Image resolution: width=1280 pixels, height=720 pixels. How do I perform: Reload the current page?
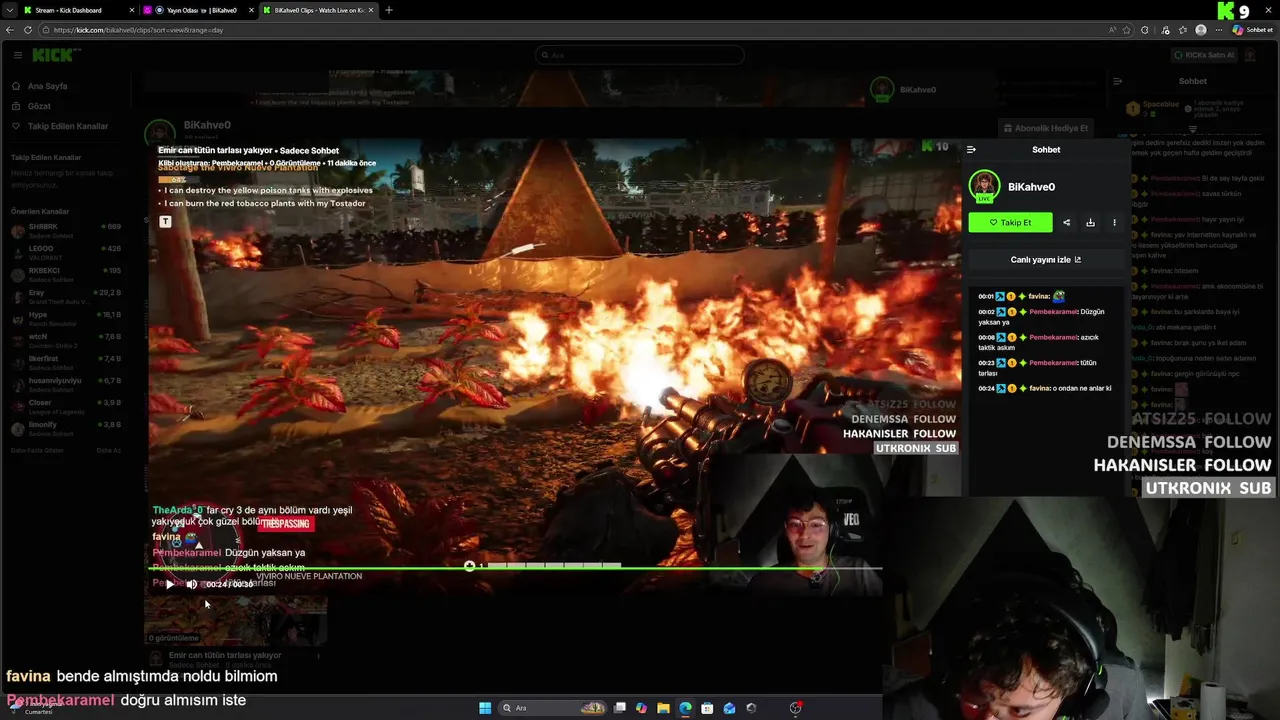pos(28,30)
